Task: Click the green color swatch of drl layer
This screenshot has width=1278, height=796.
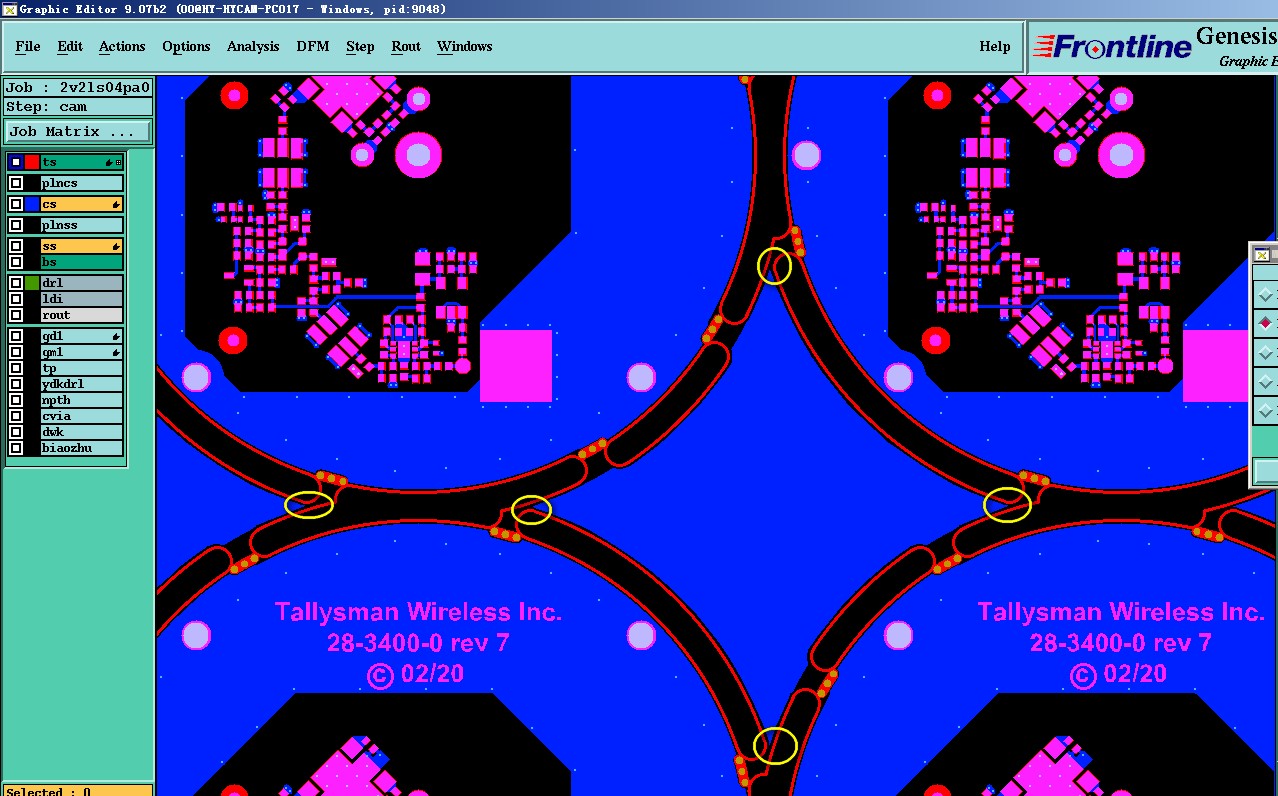Action: pyautogui.click(x=32, y=283)
